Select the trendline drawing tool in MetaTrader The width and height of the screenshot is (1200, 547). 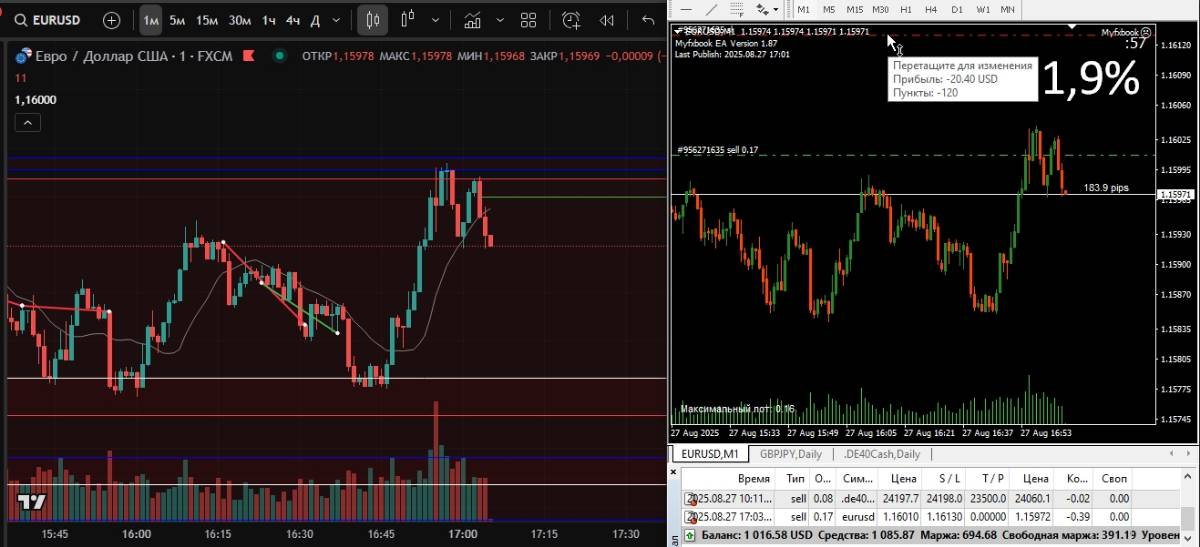(x=710, y=9)
